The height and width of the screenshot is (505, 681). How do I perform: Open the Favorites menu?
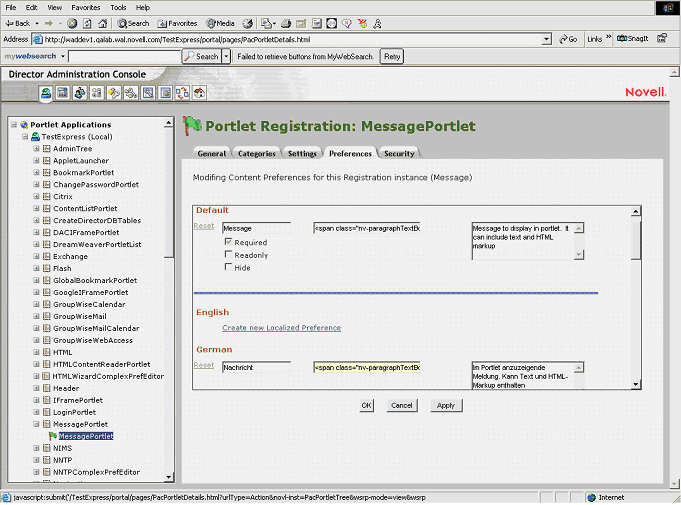(x=86, y=7)
